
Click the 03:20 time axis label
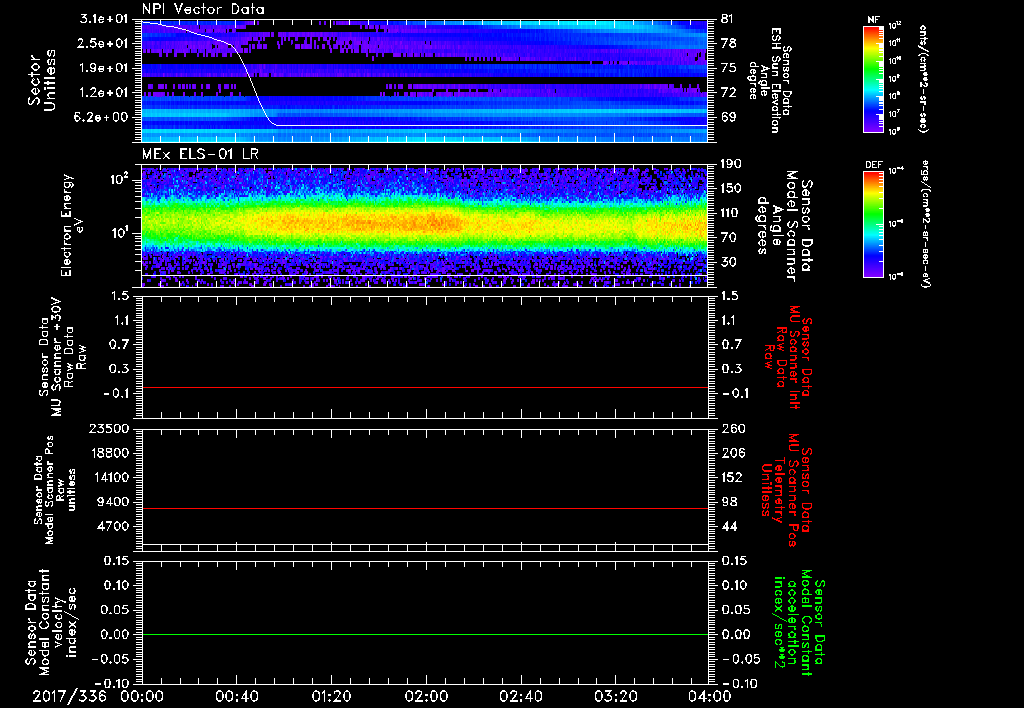(x=615, y=696)
